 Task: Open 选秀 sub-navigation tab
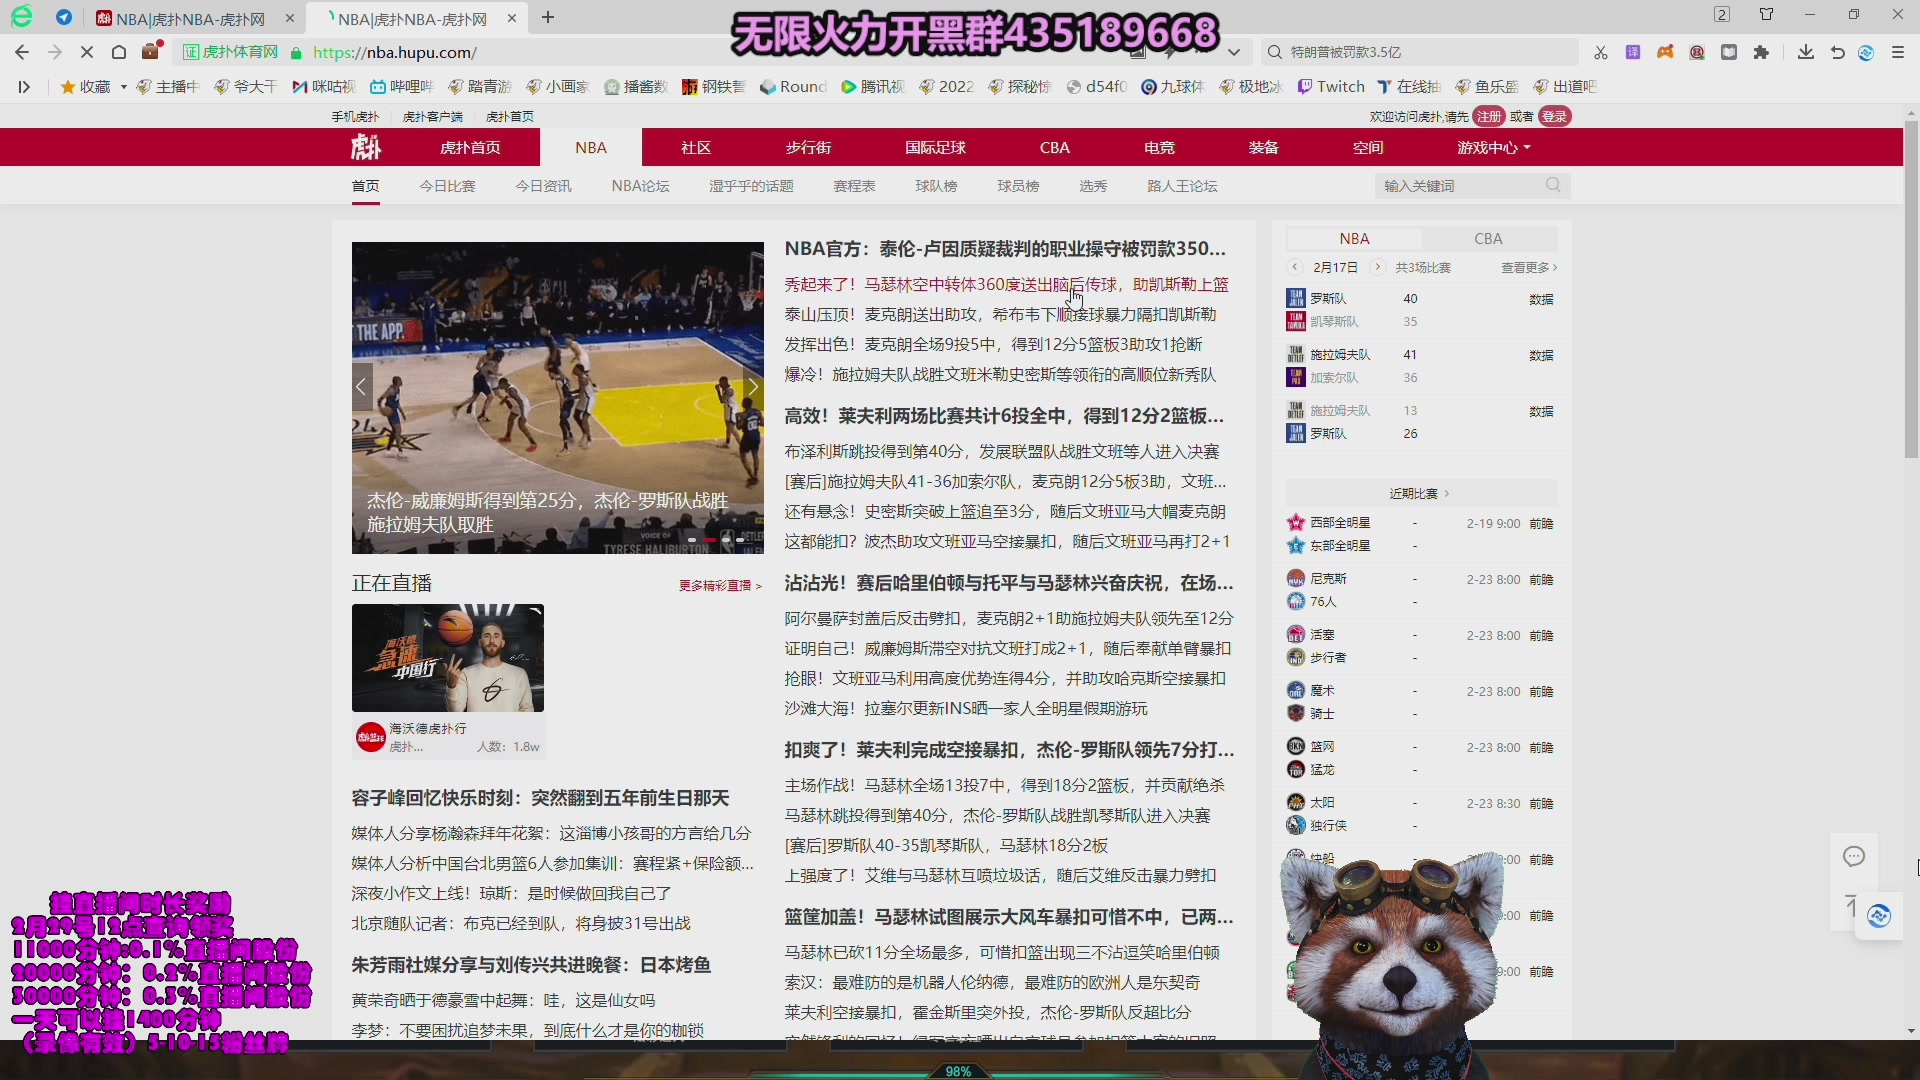point(1093,186)
